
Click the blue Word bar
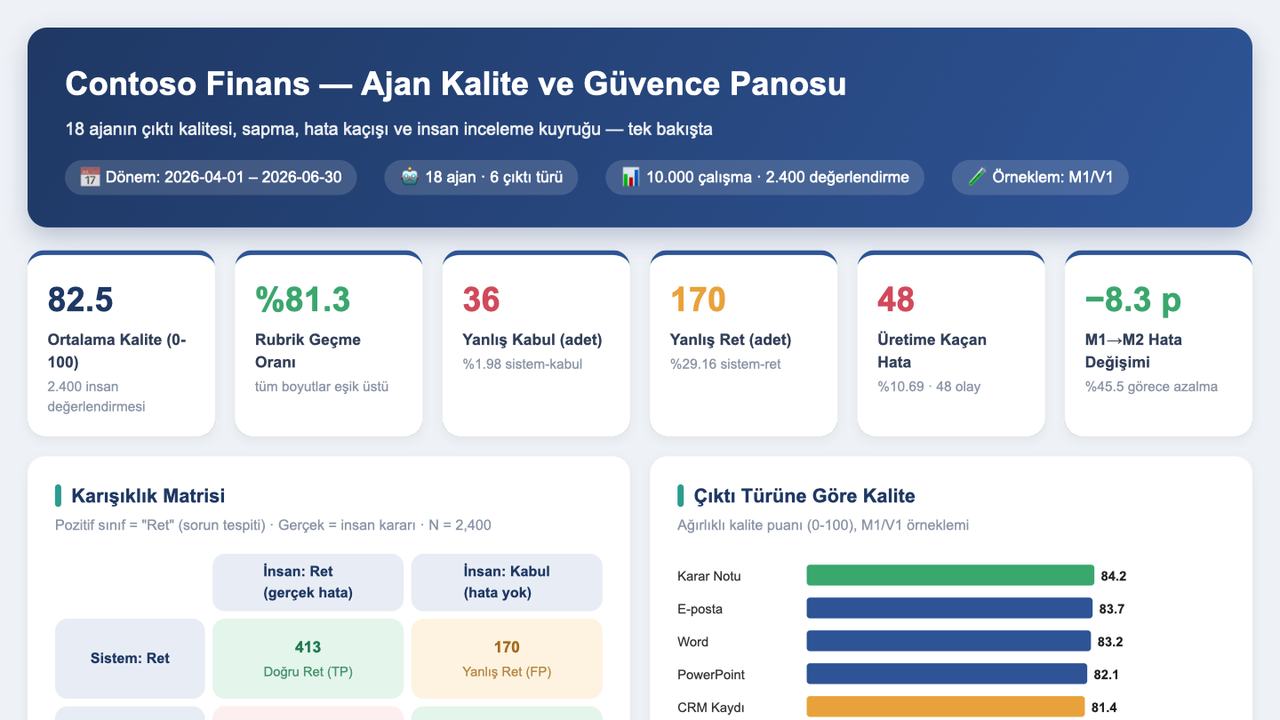point(948,641)
